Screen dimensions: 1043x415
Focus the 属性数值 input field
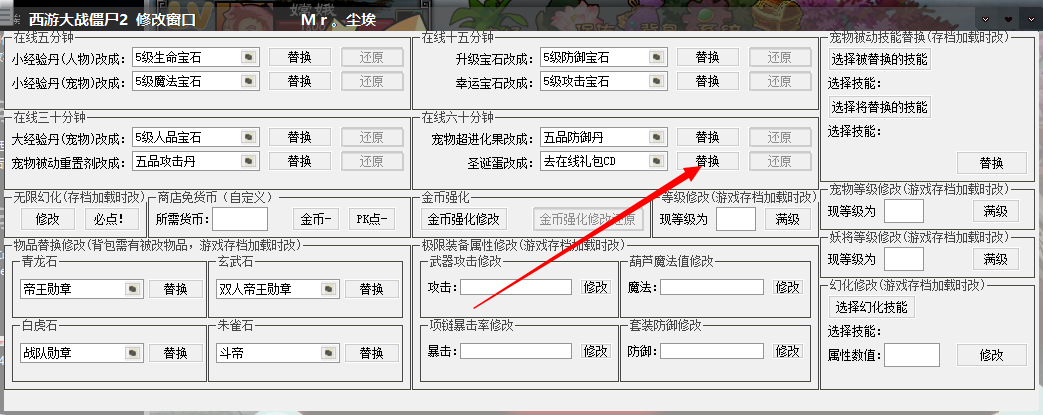pyautogui.click(x=911, y=355)
